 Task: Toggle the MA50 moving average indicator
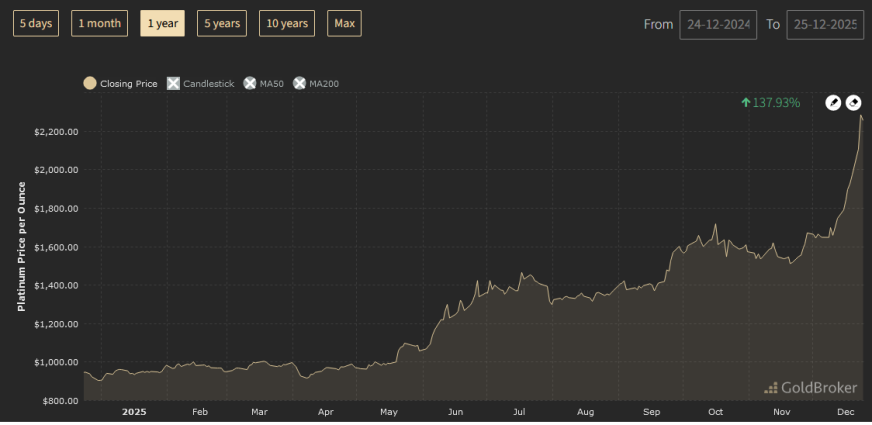[250, 84]
